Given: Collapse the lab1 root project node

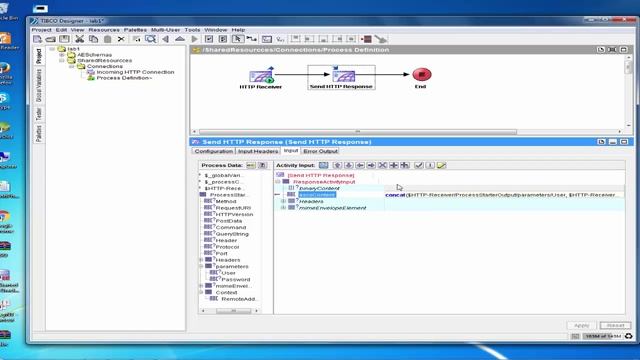Looking at the screenshot, I should point(52,49).
